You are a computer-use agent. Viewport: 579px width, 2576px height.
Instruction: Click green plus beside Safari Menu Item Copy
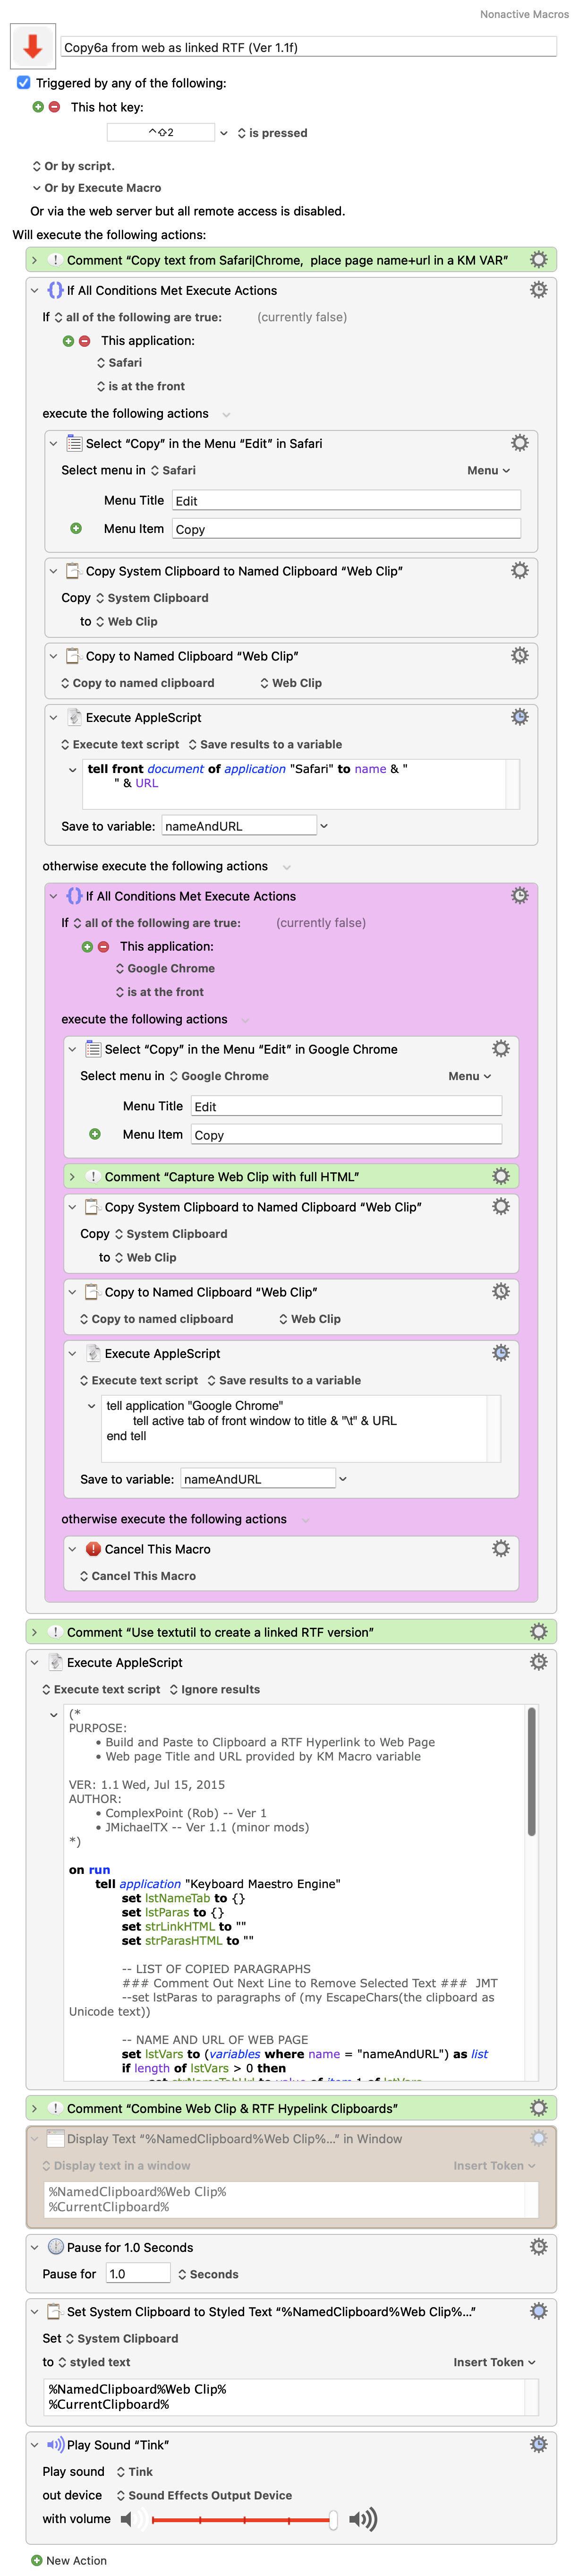pos(75,528)
